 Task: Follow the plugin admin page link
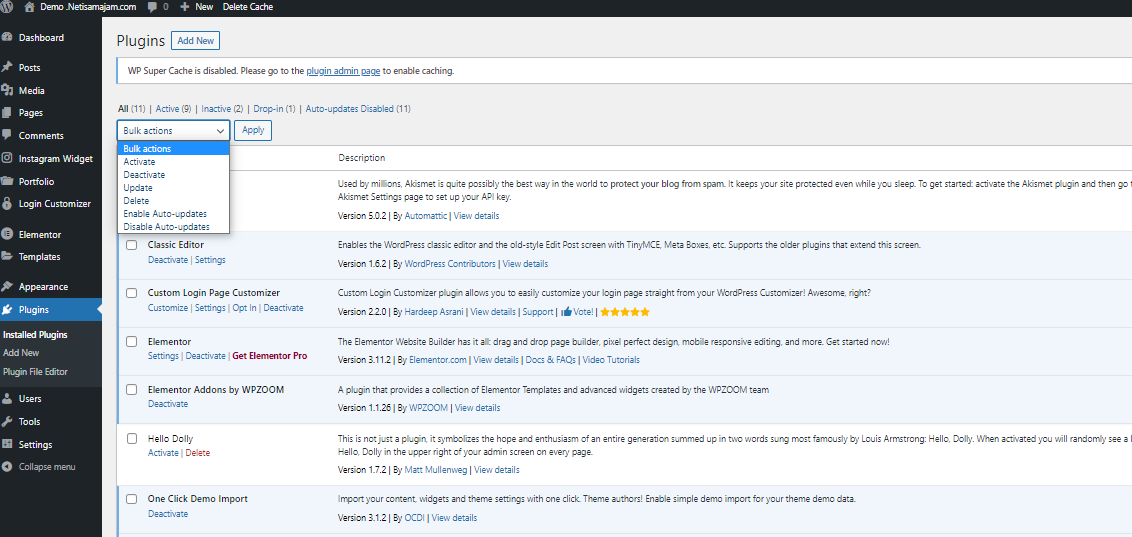[x=343, y=71]
